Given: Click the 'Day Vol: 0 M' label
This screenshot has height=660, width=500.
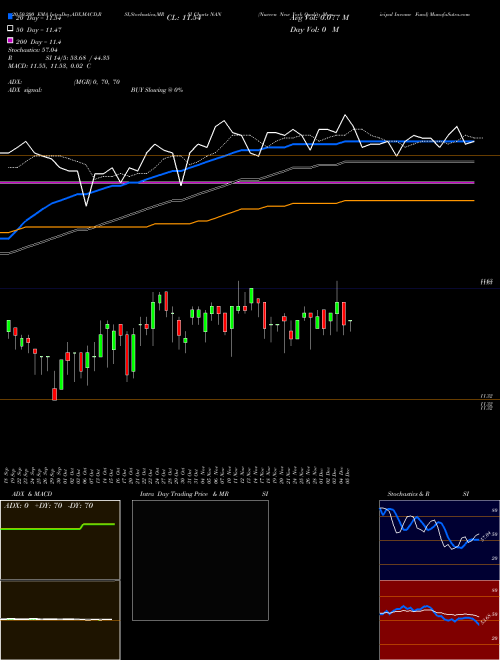Looking at the screenshot, I should (x=314, y=30).
